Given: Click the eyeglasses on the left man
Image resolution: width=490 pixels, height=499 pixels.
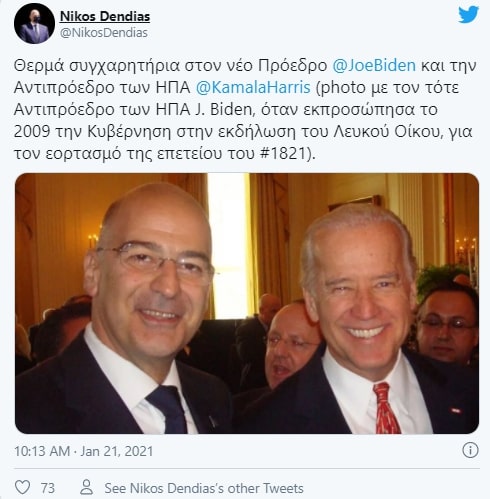Looking at the screenshot, I should point(155,262).
